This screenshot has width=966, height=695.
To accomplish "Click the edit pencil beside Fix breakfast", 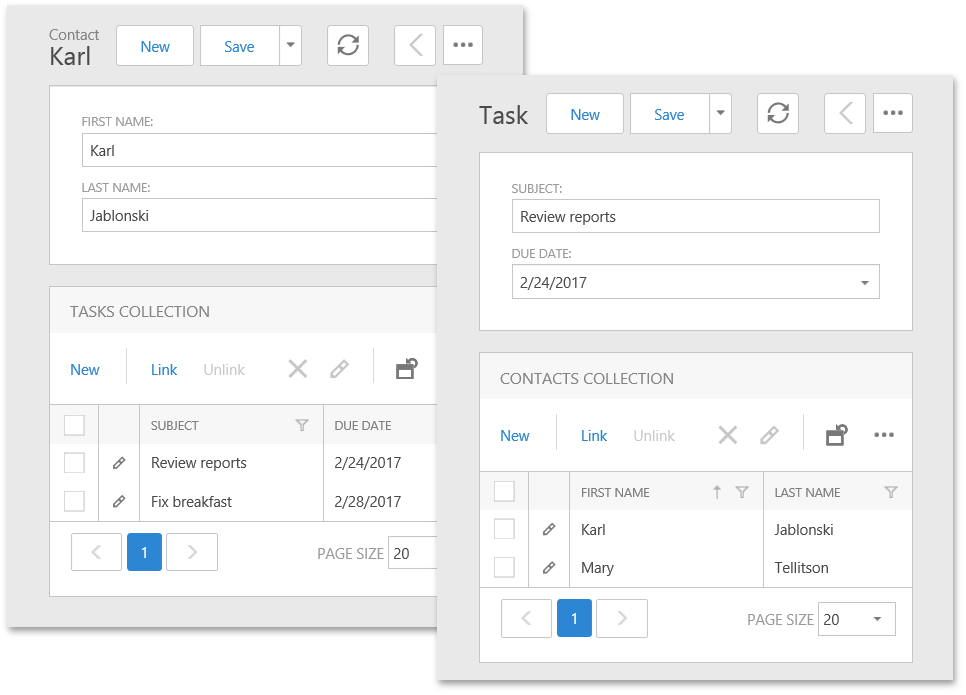I will (119, 502).
